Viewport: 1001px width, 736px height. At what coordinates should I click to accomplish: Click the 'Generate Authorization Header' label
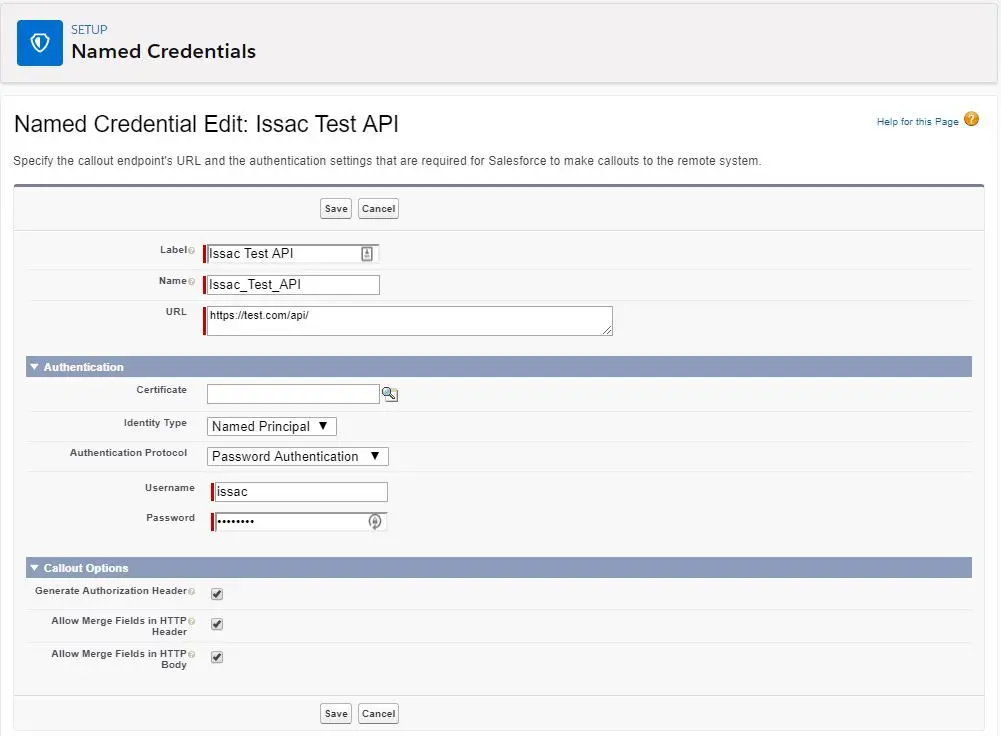click(x=110, y=591)
